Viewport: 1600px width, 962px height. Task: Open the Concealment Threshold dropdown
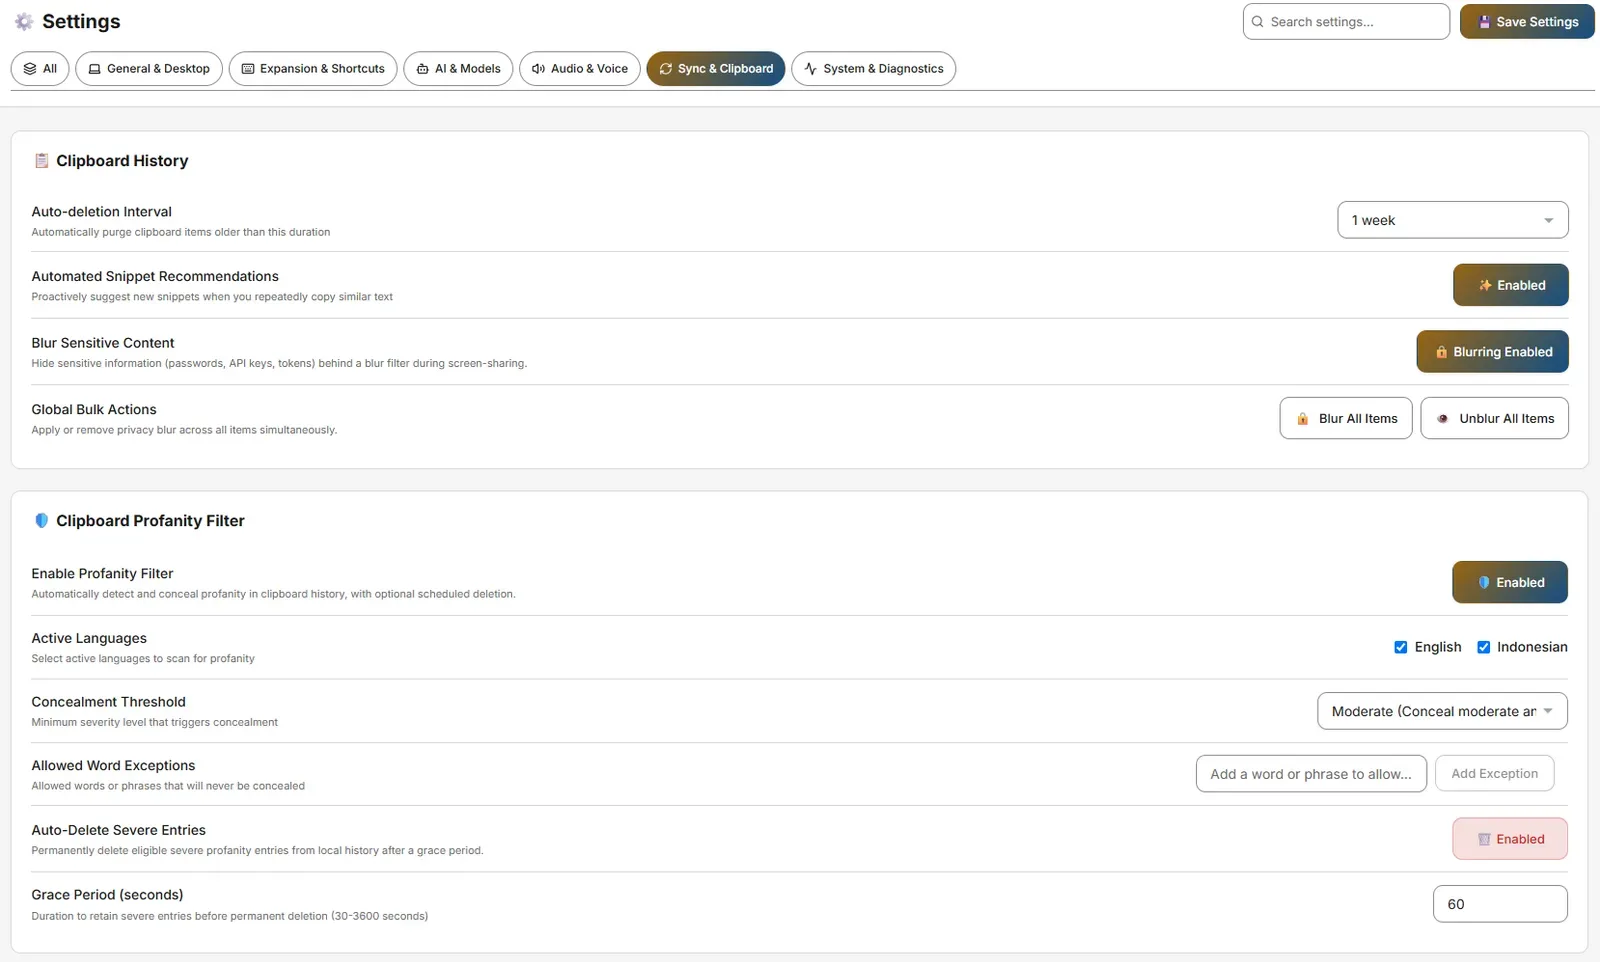[x=1442, y=712]
